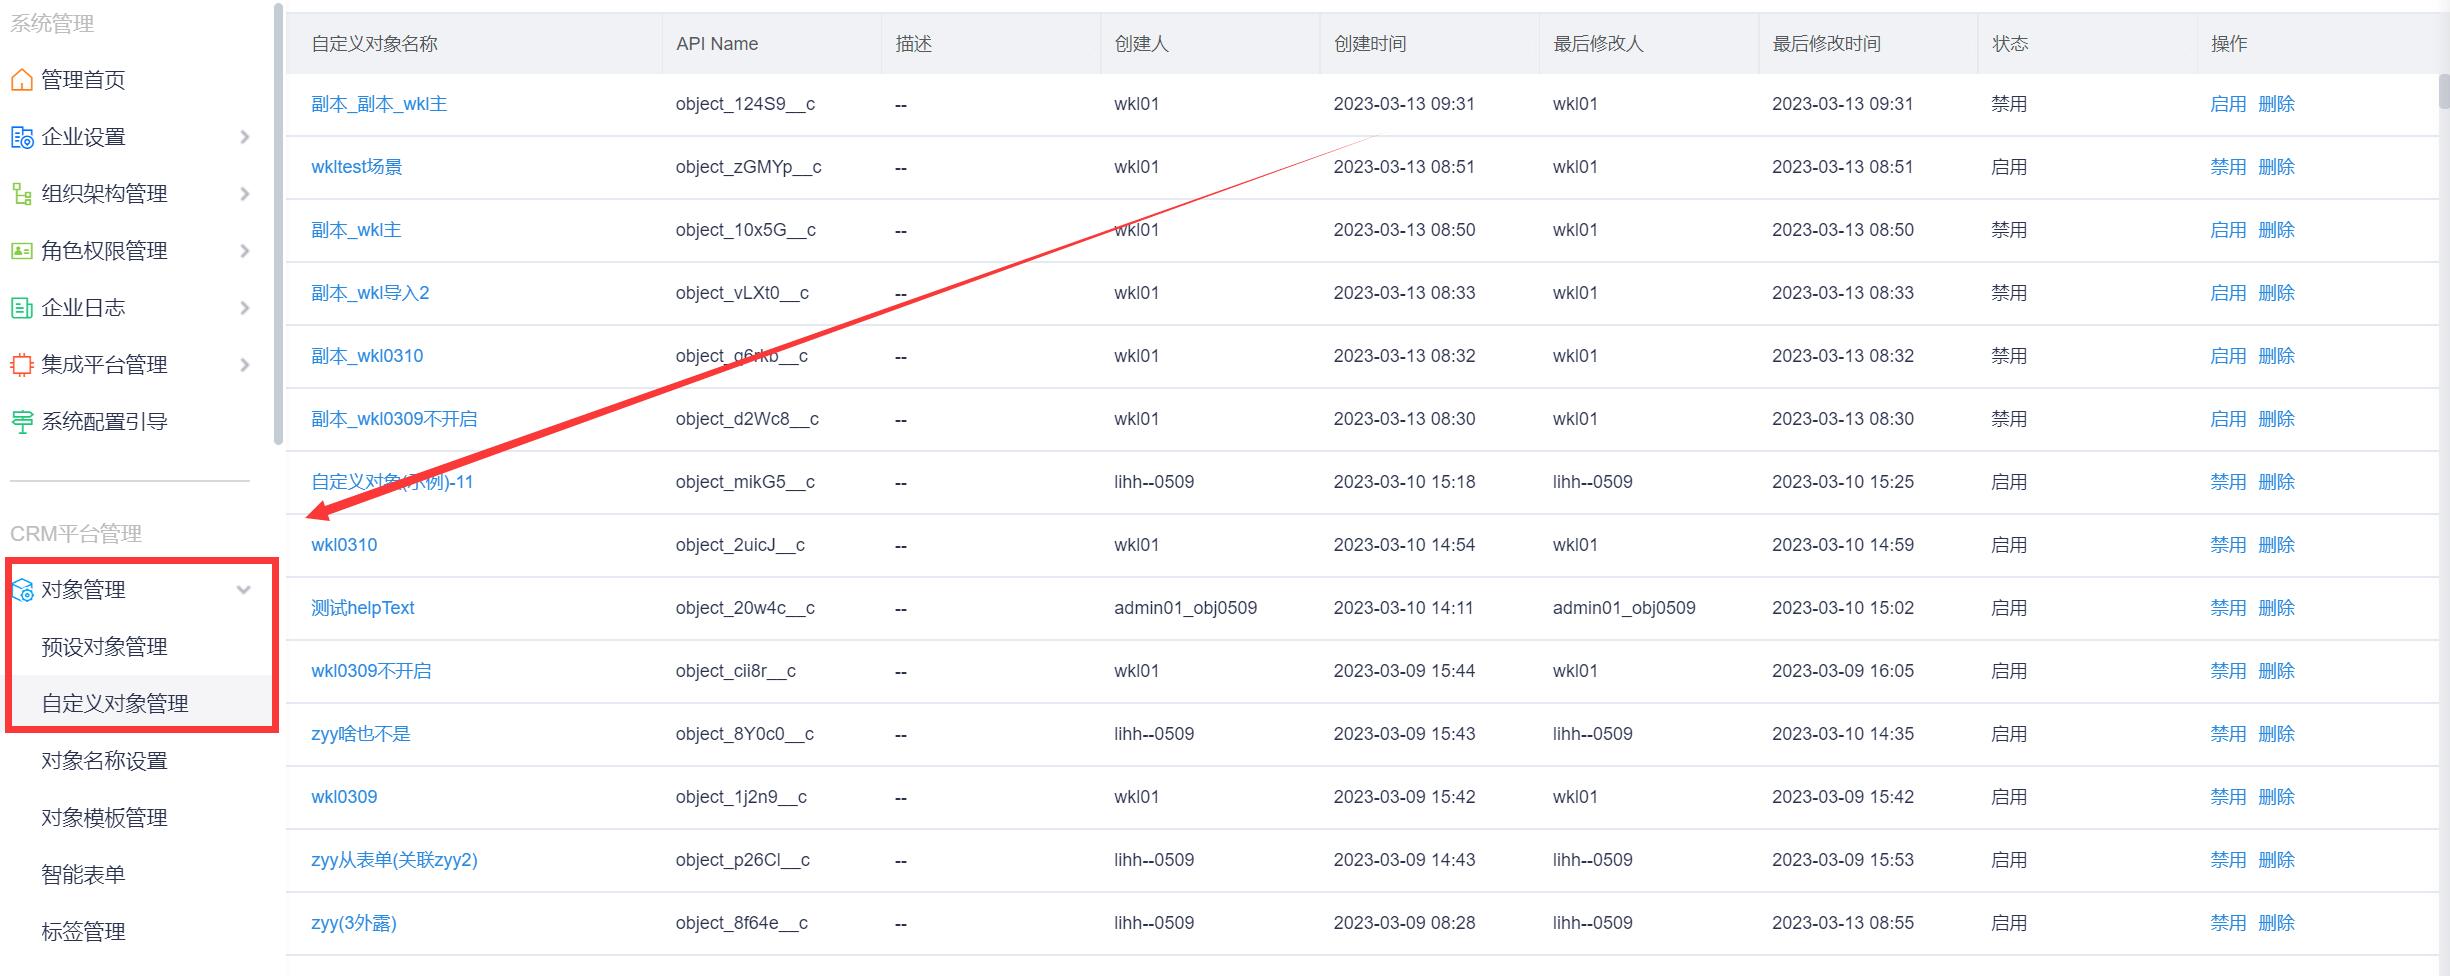Expand the 企业设置 submenu arrow

point(245,137)
